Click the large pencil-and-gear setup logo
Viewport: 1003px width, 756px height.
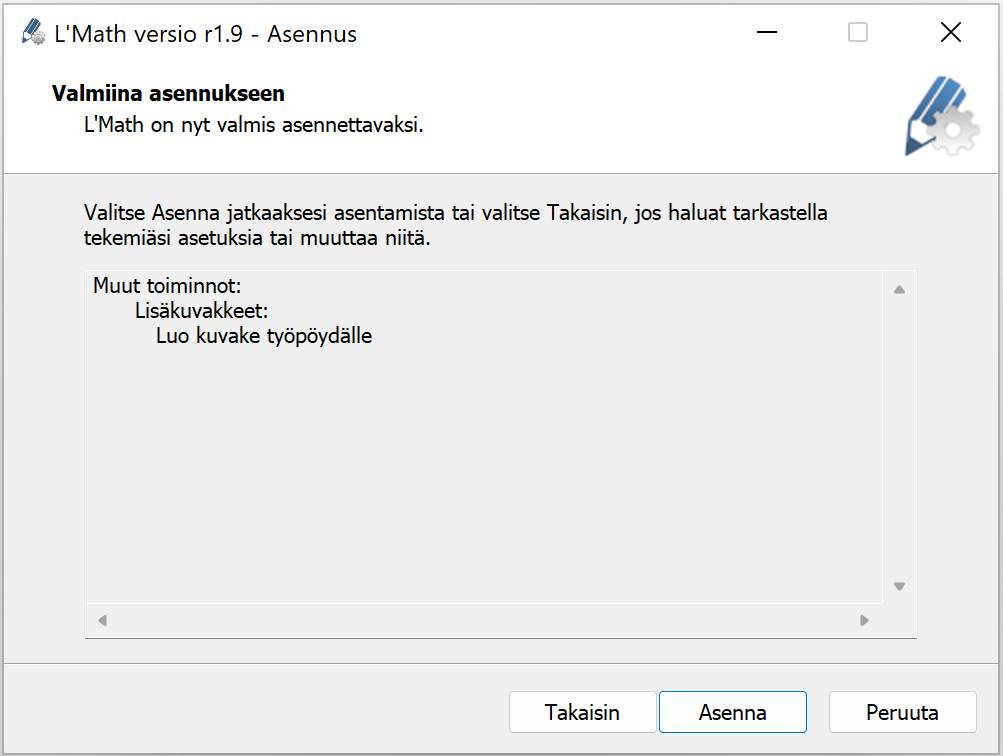(x=942, y=116)
